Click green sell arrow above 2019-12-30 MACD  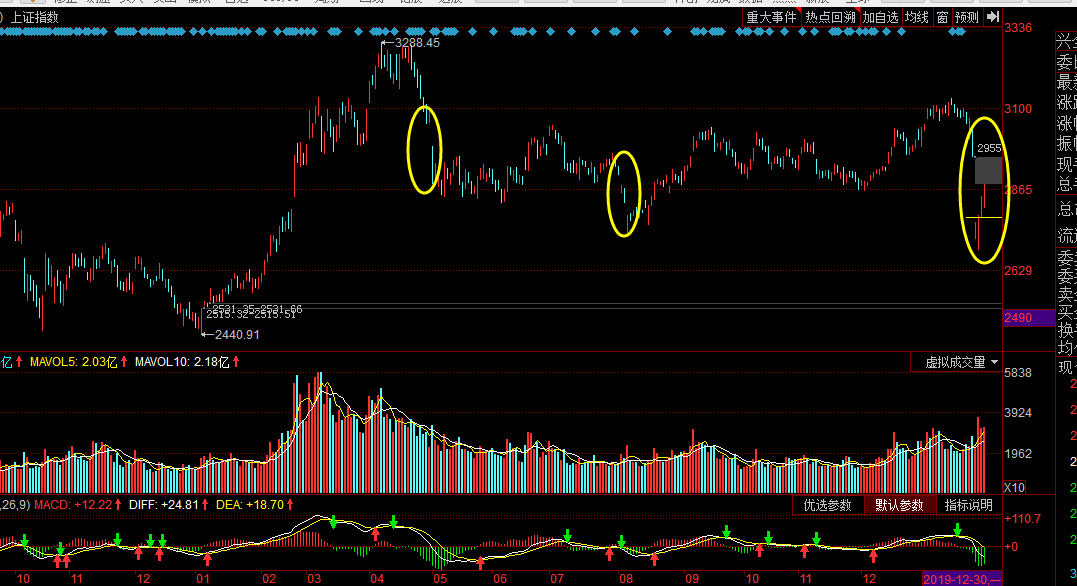pyautogui.click(x=957, y=530)
